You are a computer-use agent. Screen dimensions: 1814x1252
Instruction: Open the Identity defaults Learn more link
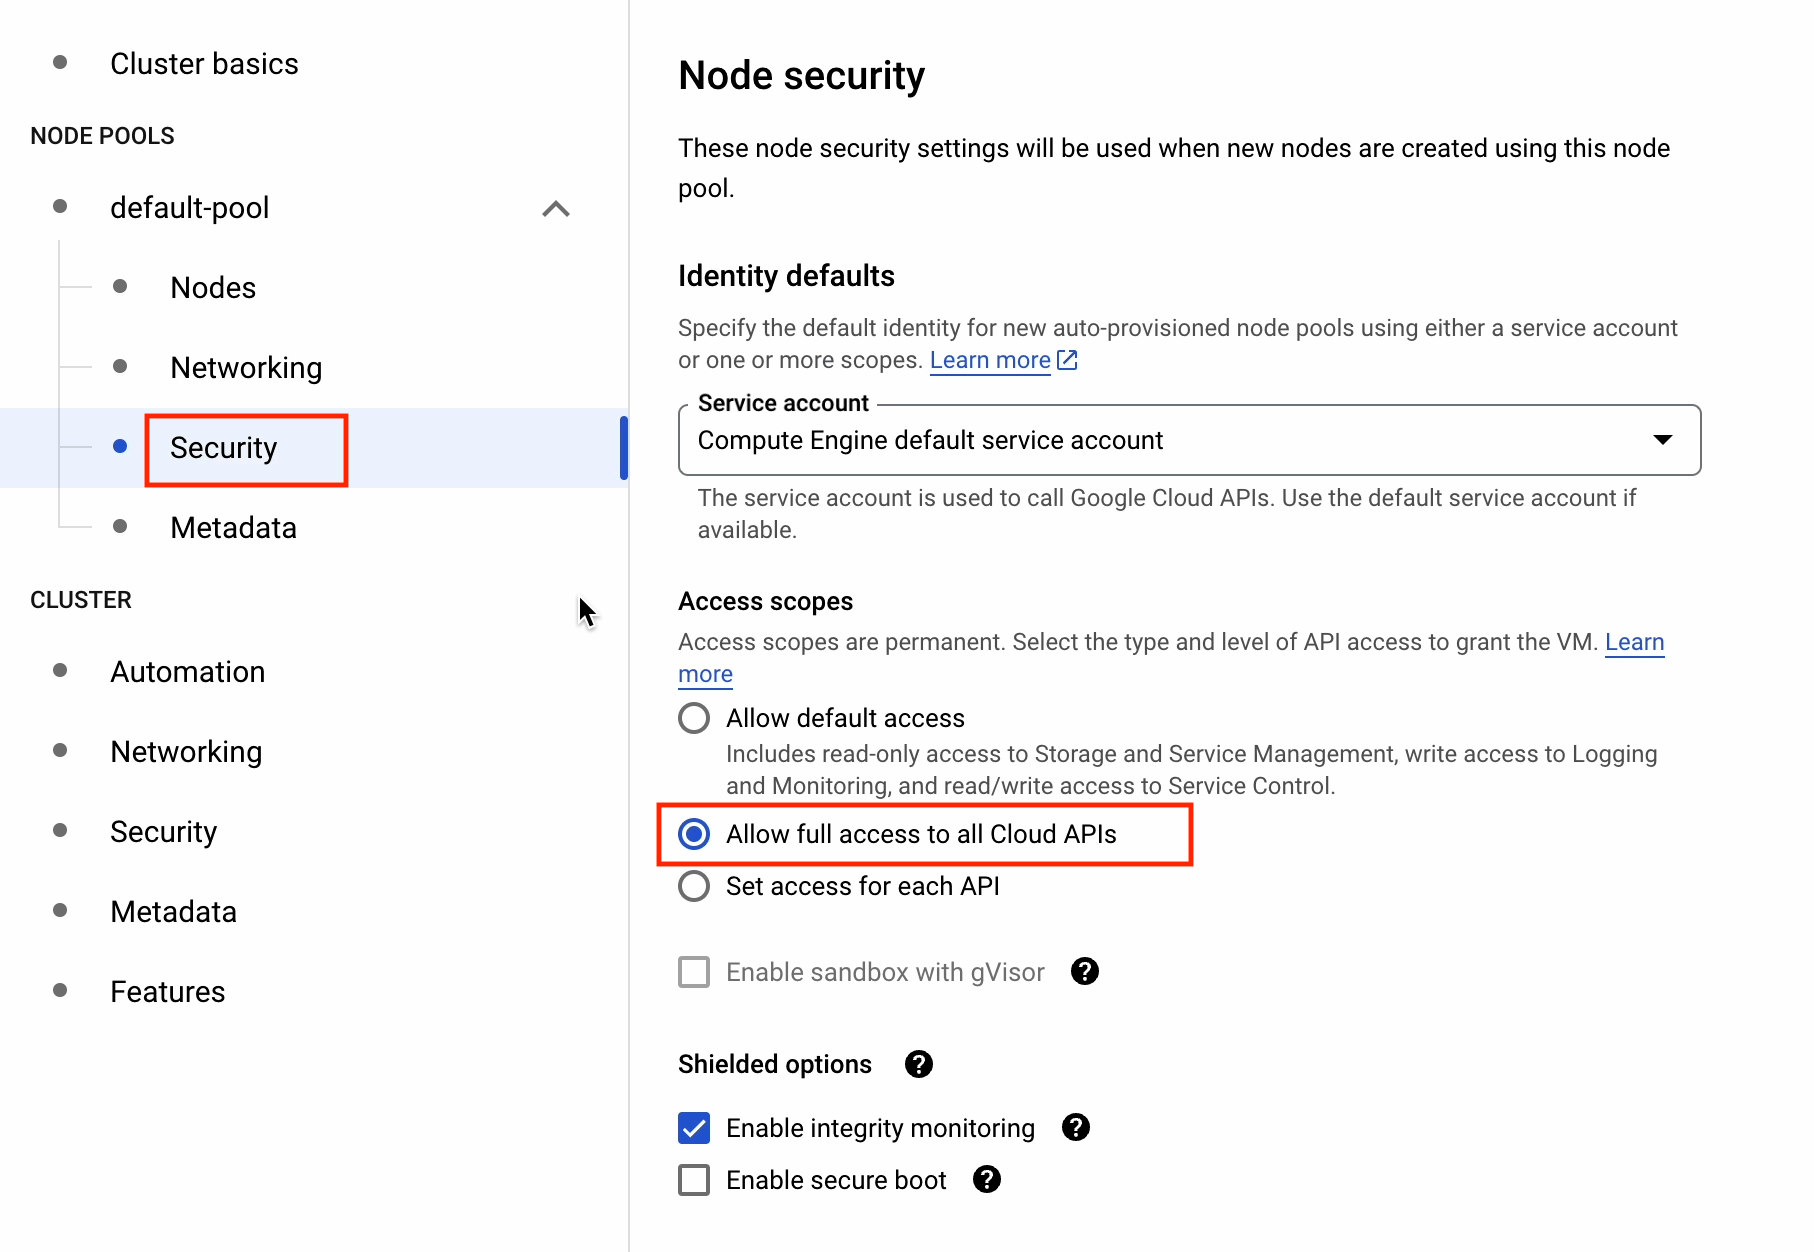pyautogui.click(x=989, y=360)
